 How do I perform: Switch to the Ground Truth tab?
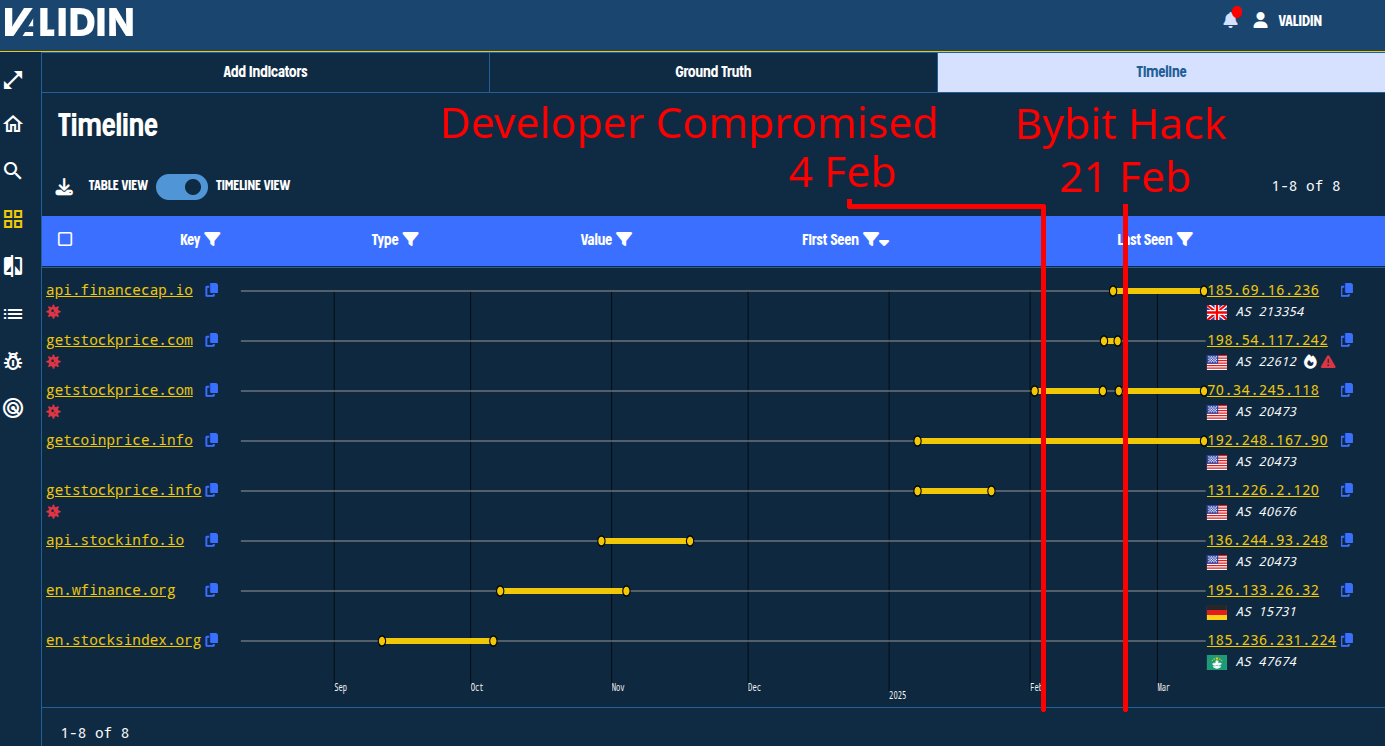(713, 72)
